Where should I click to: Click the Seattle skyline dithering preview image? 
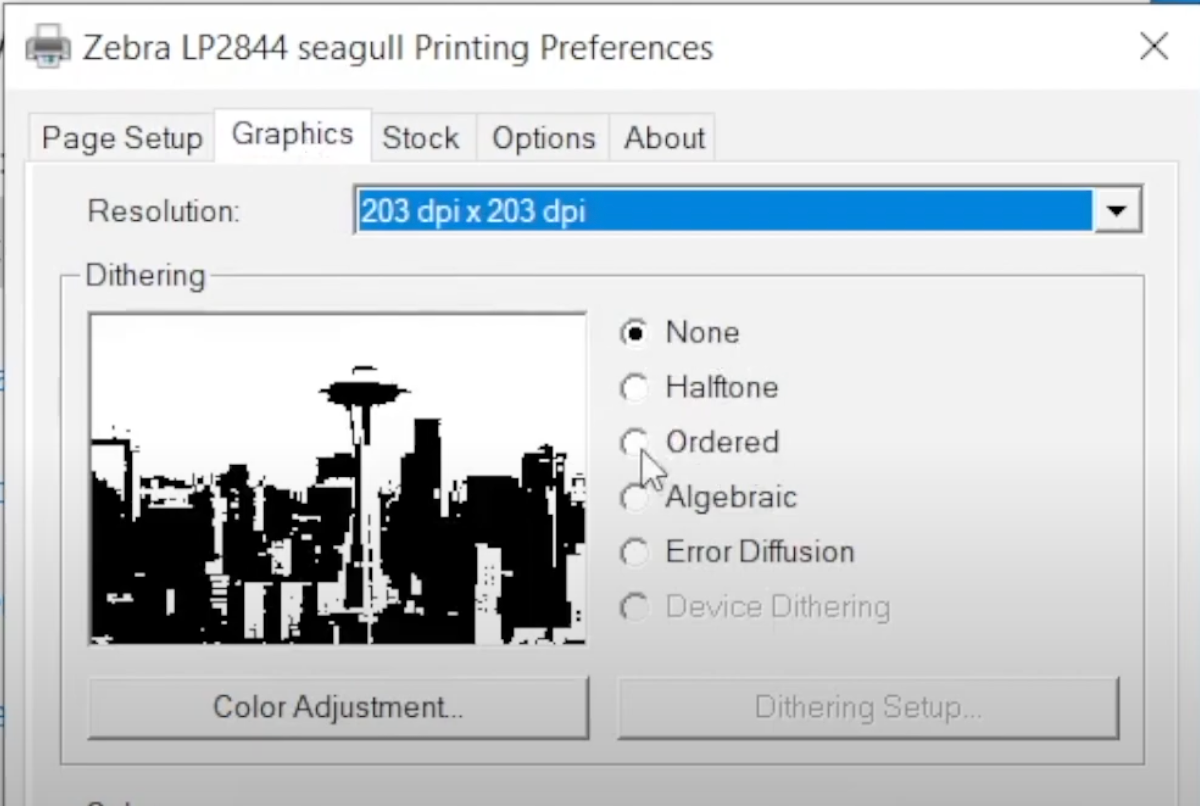point(337,479)
